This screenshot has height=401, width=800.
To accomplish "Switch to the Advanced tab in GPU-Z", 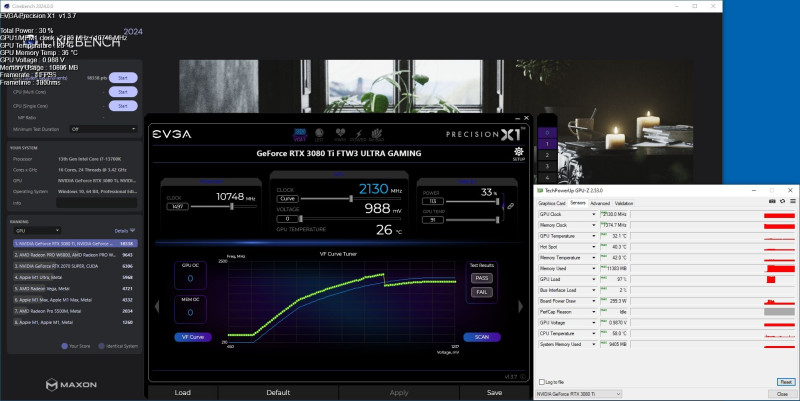I will click(x=600, y=203).
